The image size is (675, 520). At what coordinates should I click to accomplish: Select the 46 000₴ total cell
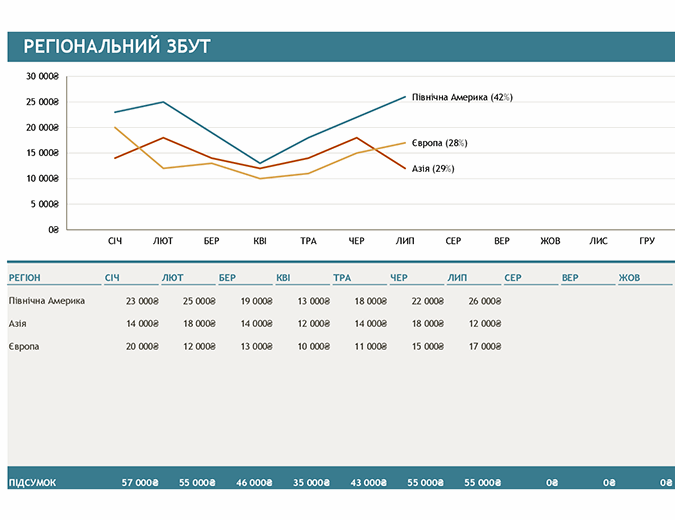coord(255,482)
